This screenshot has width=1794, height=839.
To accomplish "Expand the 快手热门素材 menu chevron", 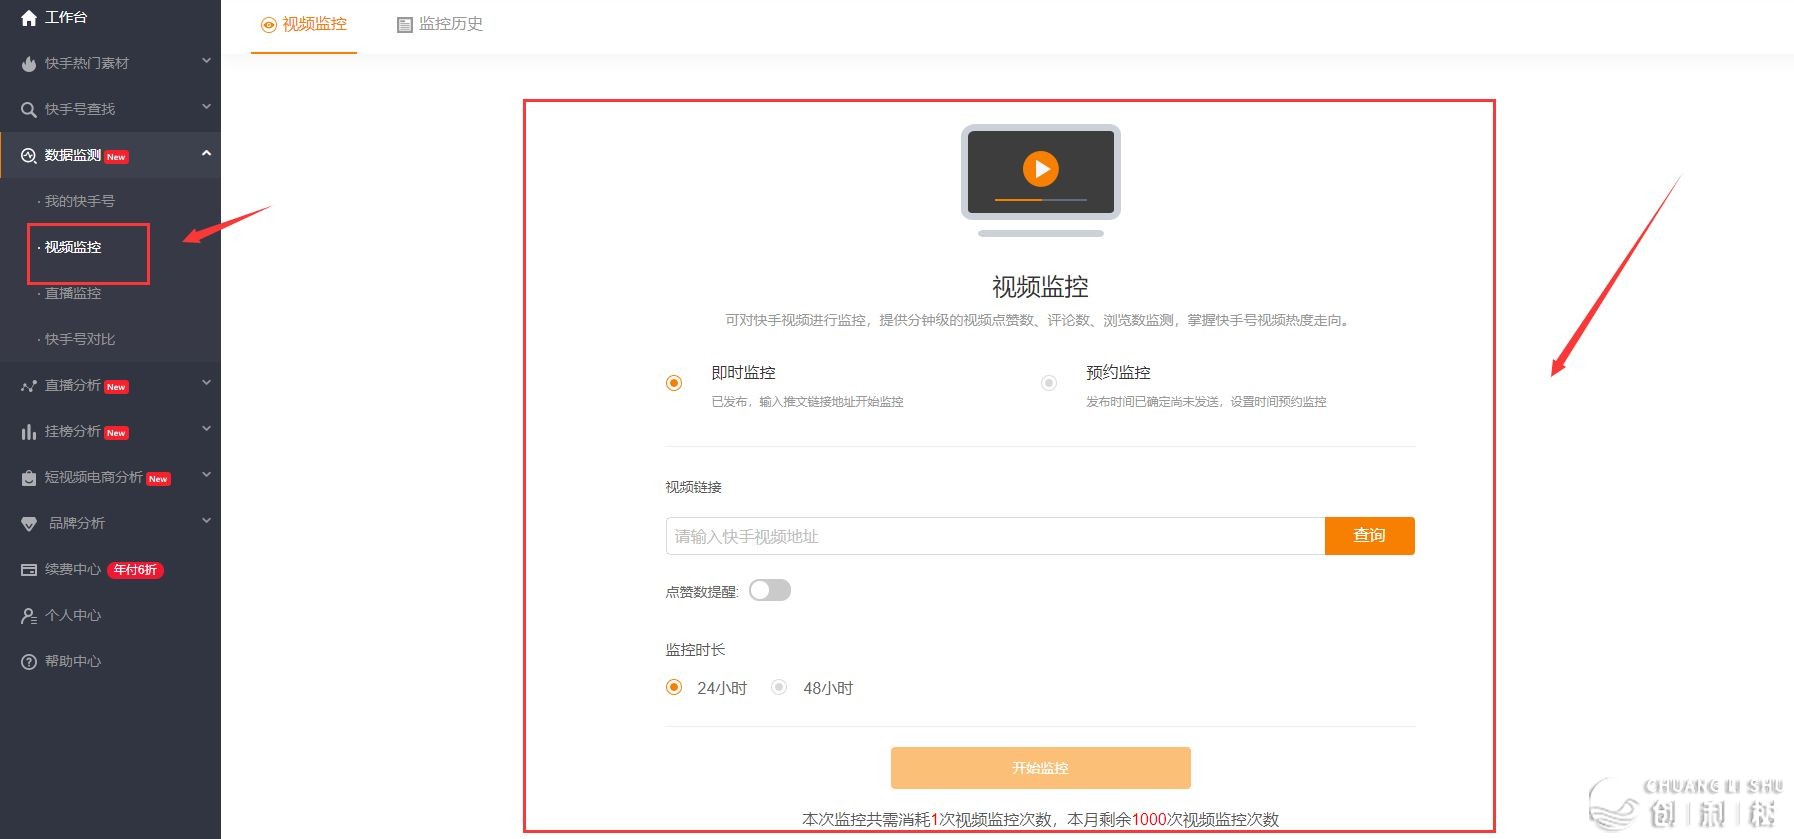I will point(206,61).
